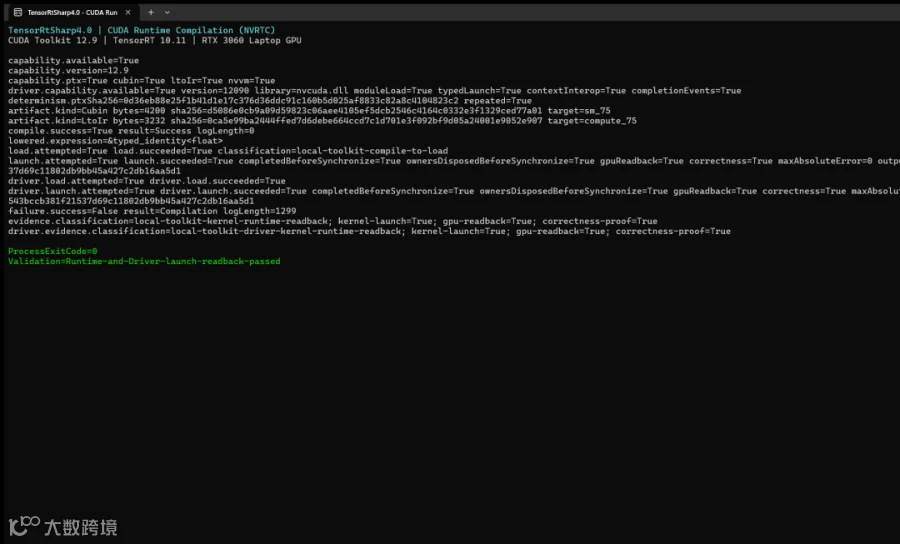Click the terminal icon in the tab

18,12
